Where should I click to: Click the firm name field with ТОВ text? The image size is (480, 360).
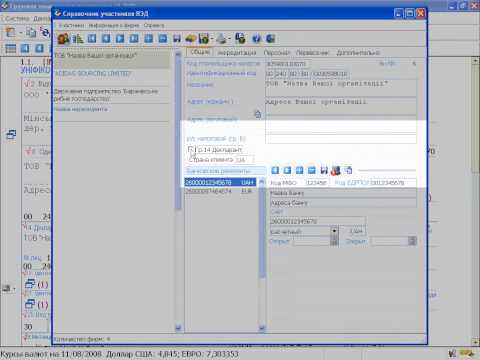click(x=341, y=88)
